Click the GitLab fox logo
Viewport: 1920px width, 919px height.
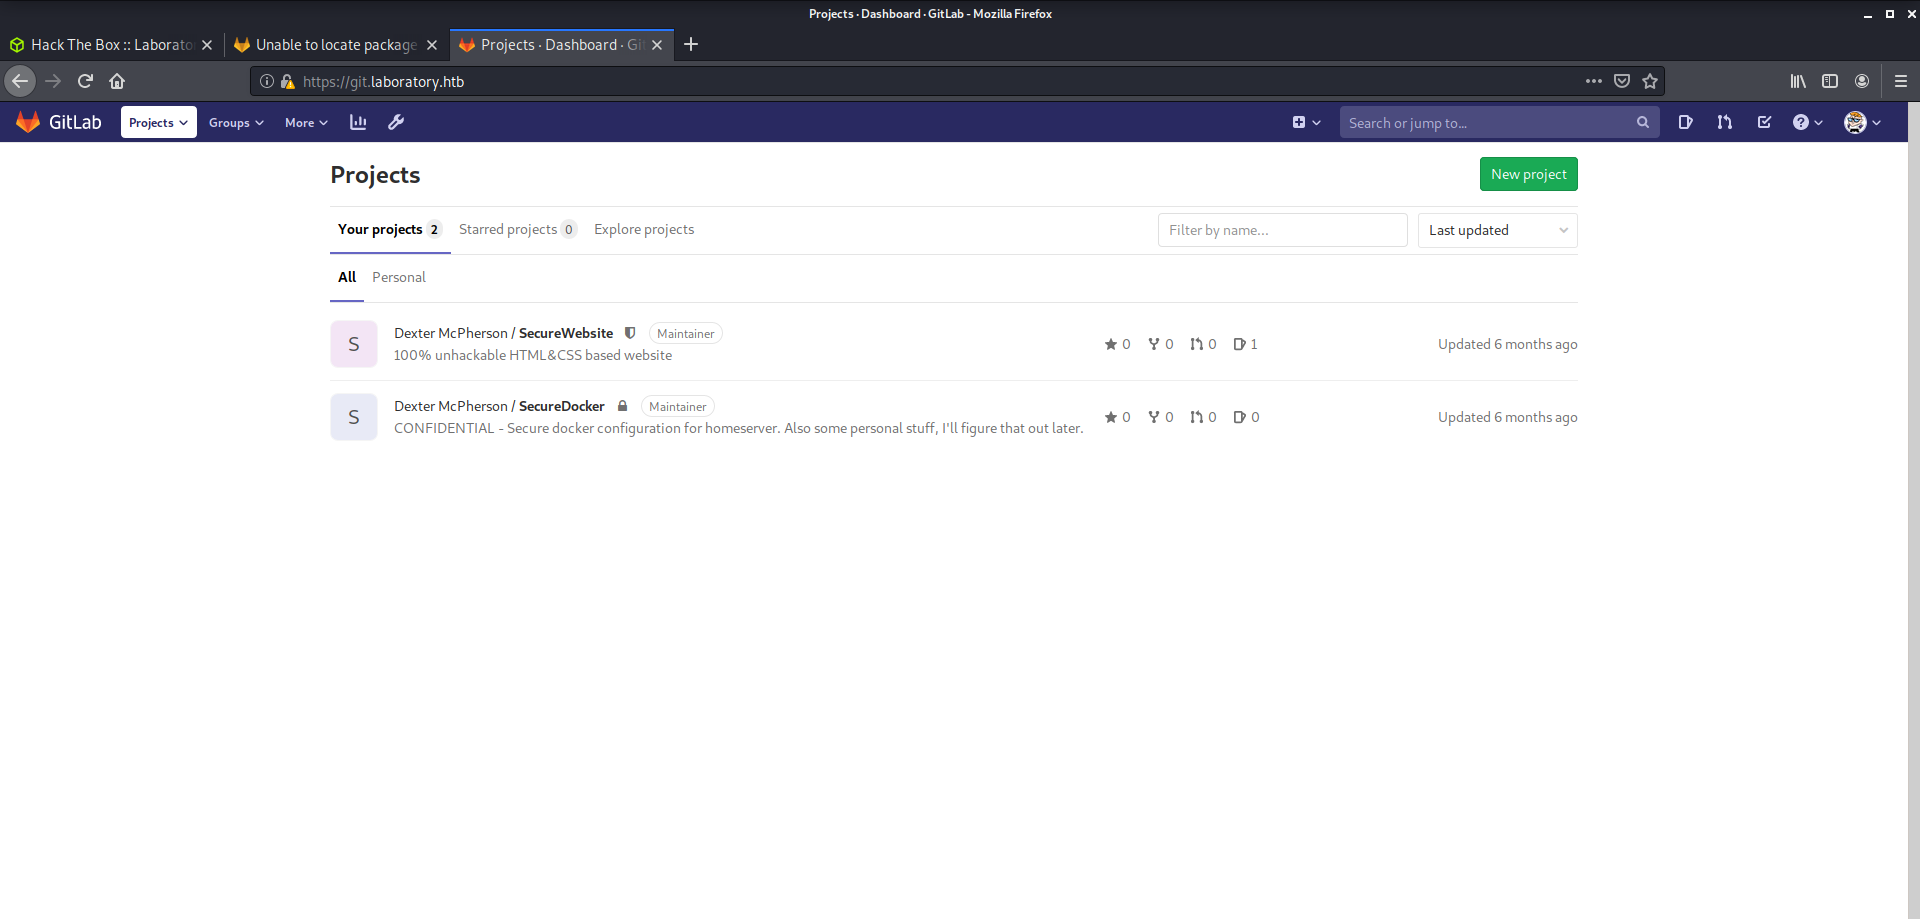coord(28,122)
